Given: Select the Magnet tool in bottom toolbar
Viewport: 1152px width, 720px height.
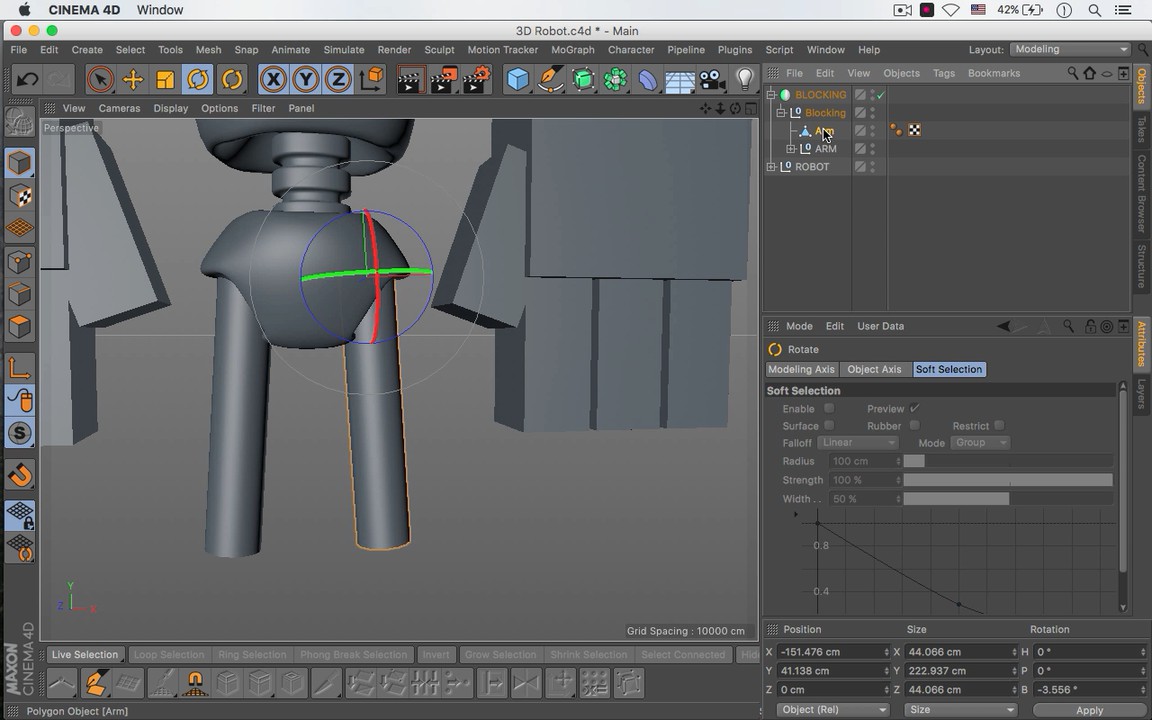Looking at the screenshot, I should click(x=195, y=684).
